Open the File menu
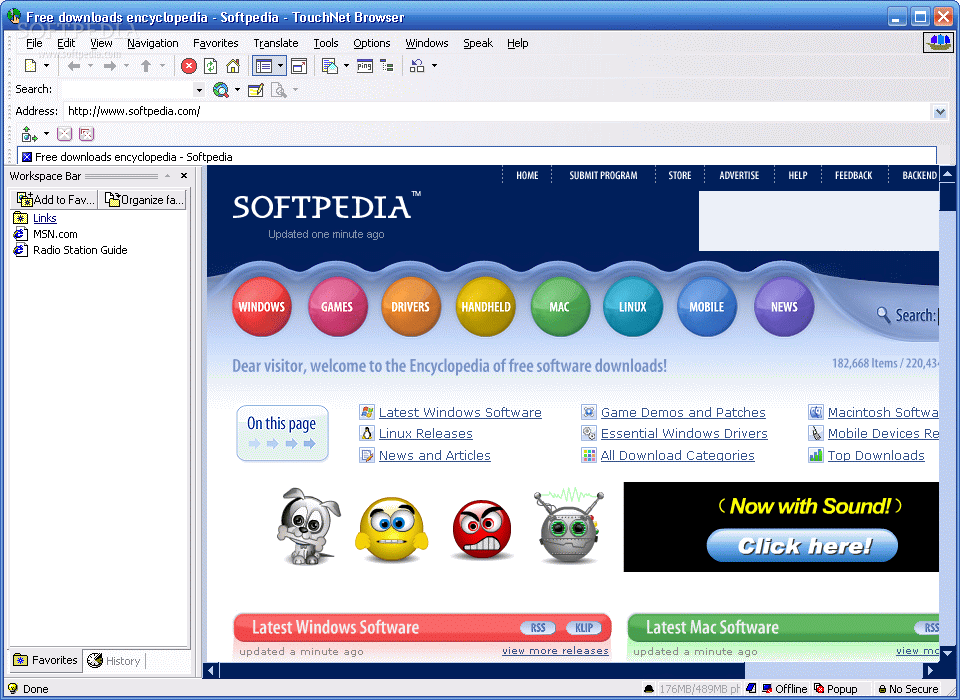The height and width of the screenshot is (700, 960). click(34, 43)
